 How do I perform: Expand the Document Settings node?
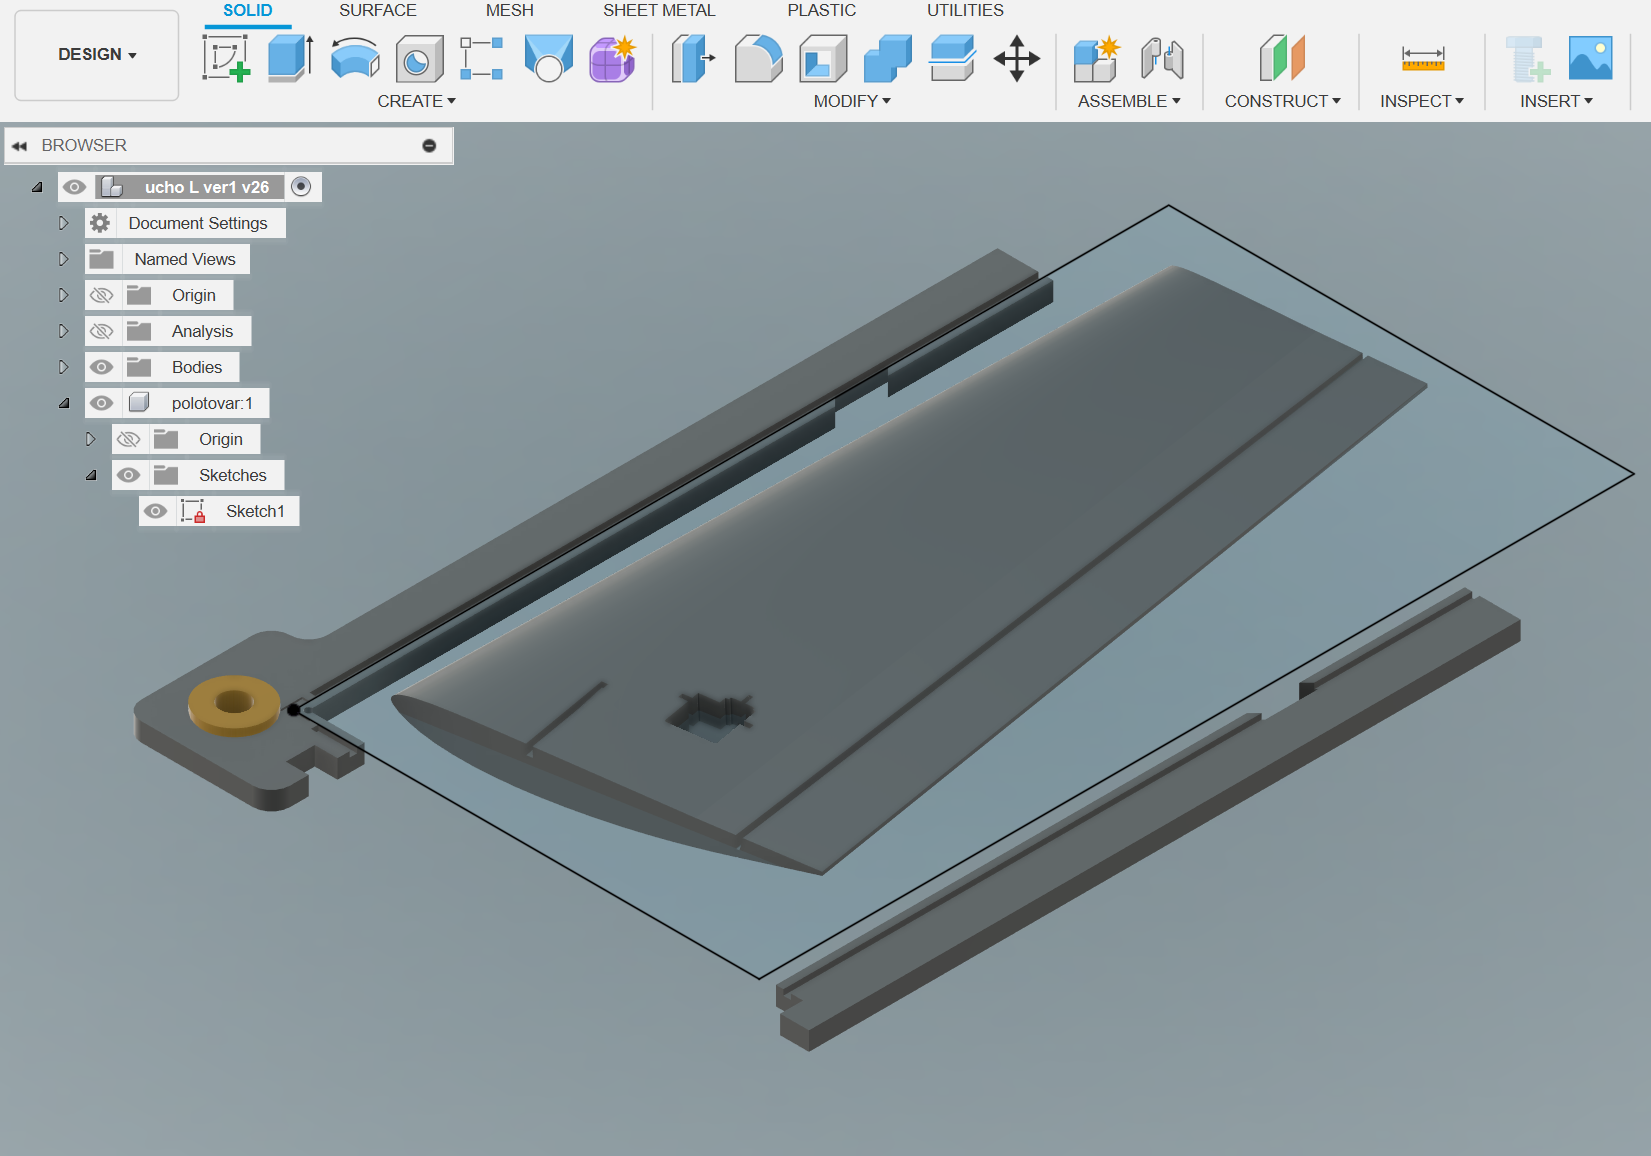click(x=63, y=223)
